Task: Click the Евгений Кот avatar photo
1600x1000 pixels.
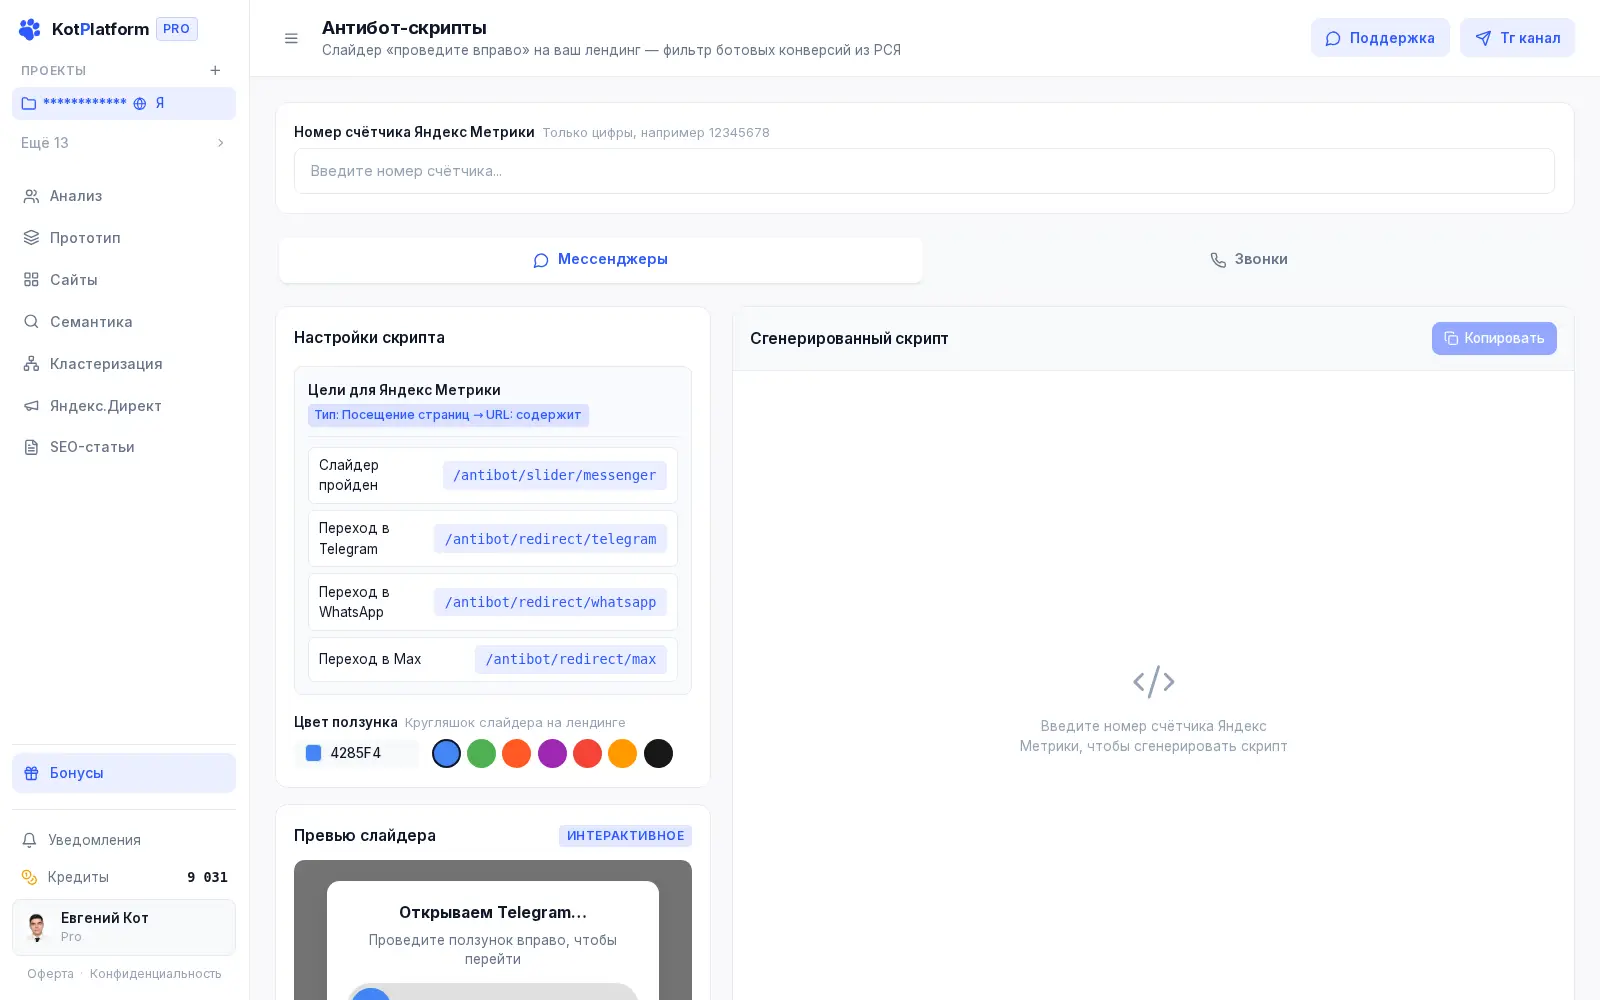Action: [x=37, y=927]
